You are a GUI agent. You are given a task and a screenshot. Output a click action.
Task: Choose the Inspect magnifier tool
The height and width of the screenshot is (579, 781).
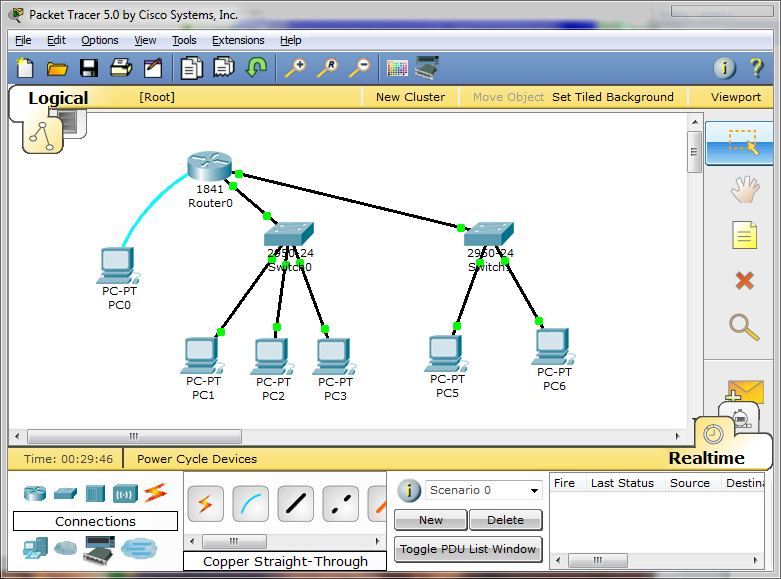[x=744, y=327]
